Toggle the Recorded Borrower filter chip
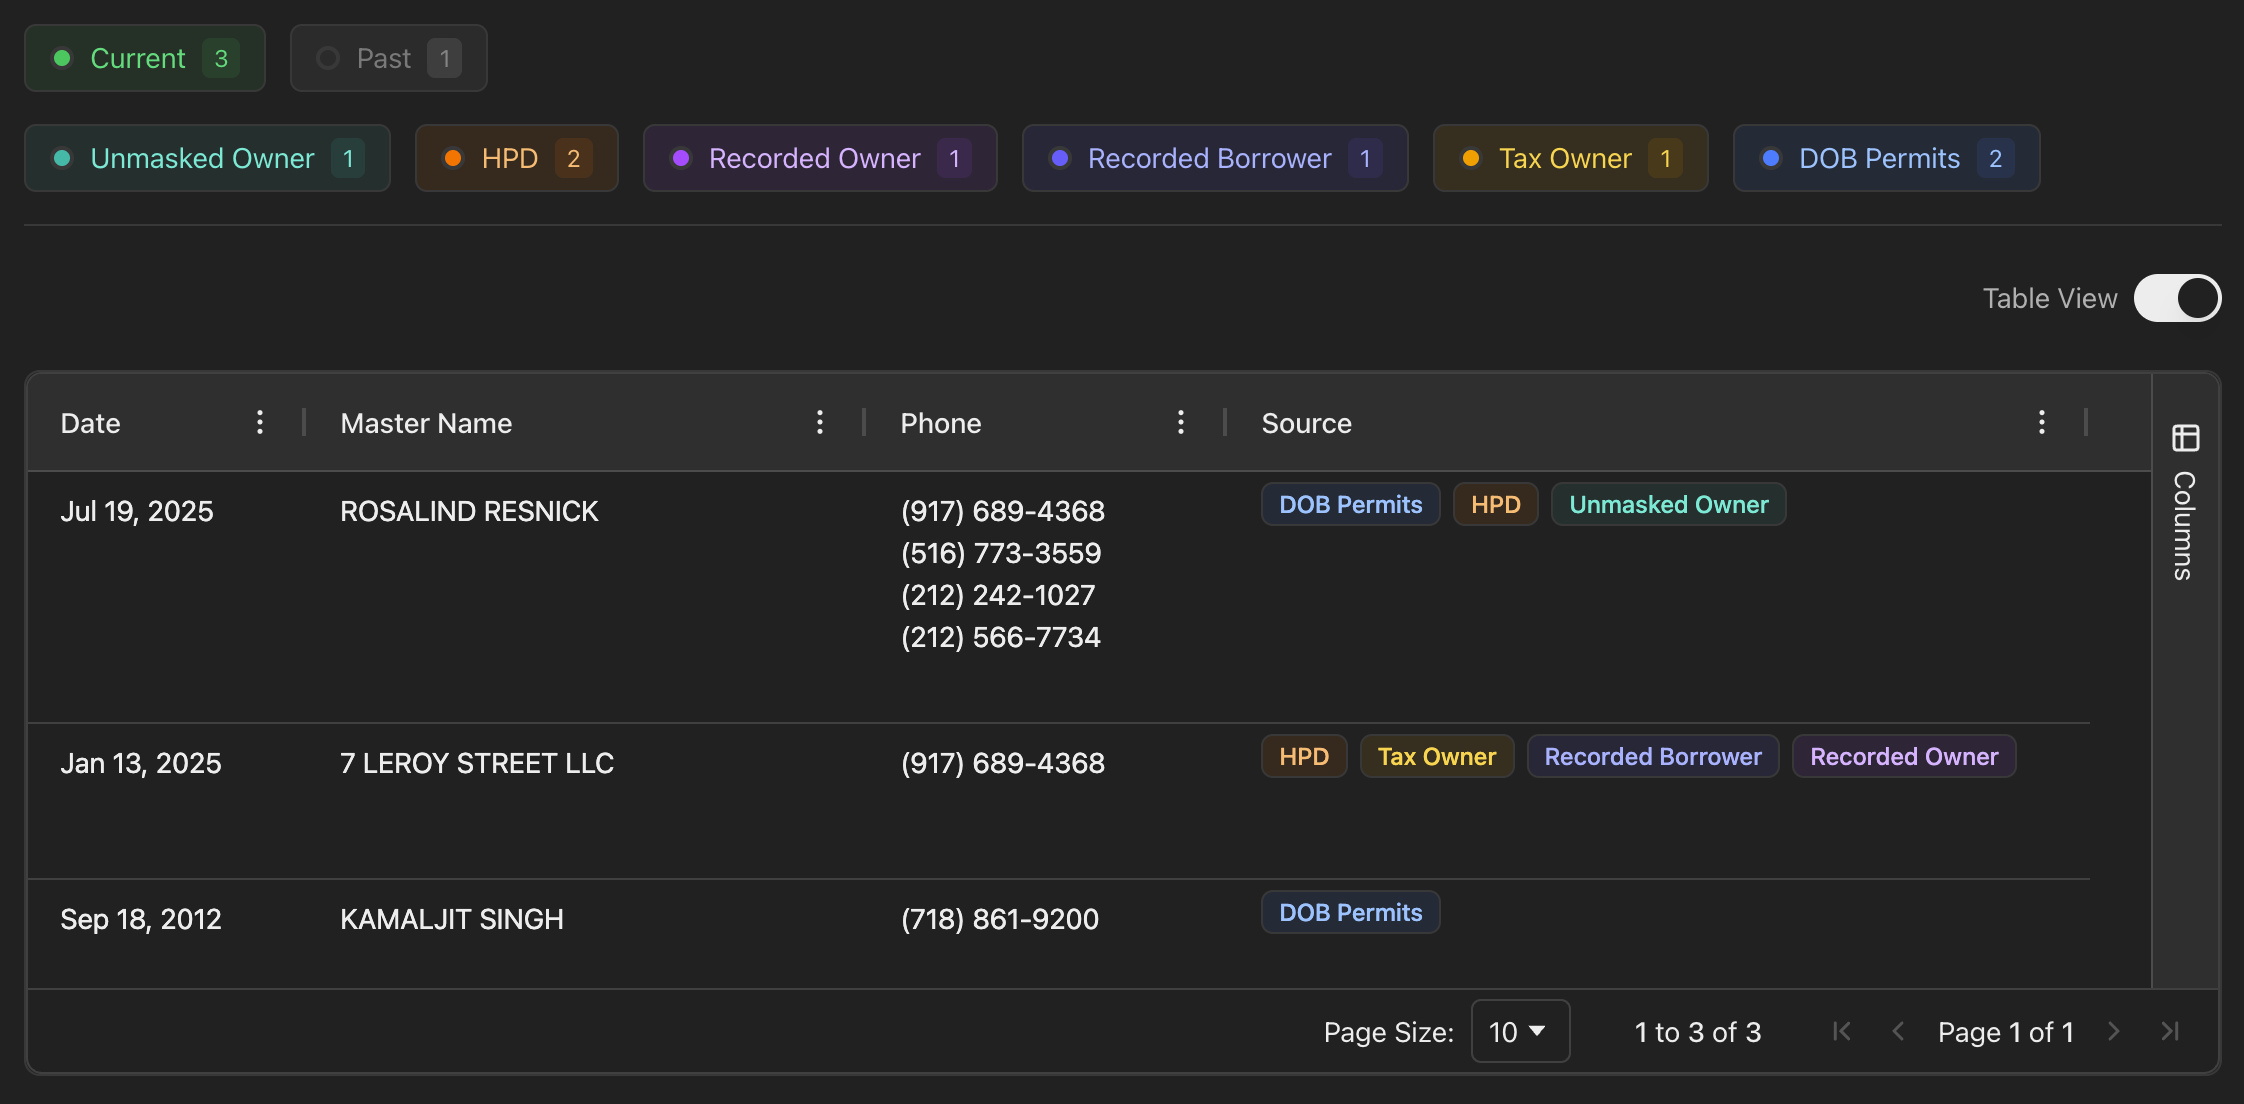The height and width of the screenshot is (1104, 2244). 1214,158
